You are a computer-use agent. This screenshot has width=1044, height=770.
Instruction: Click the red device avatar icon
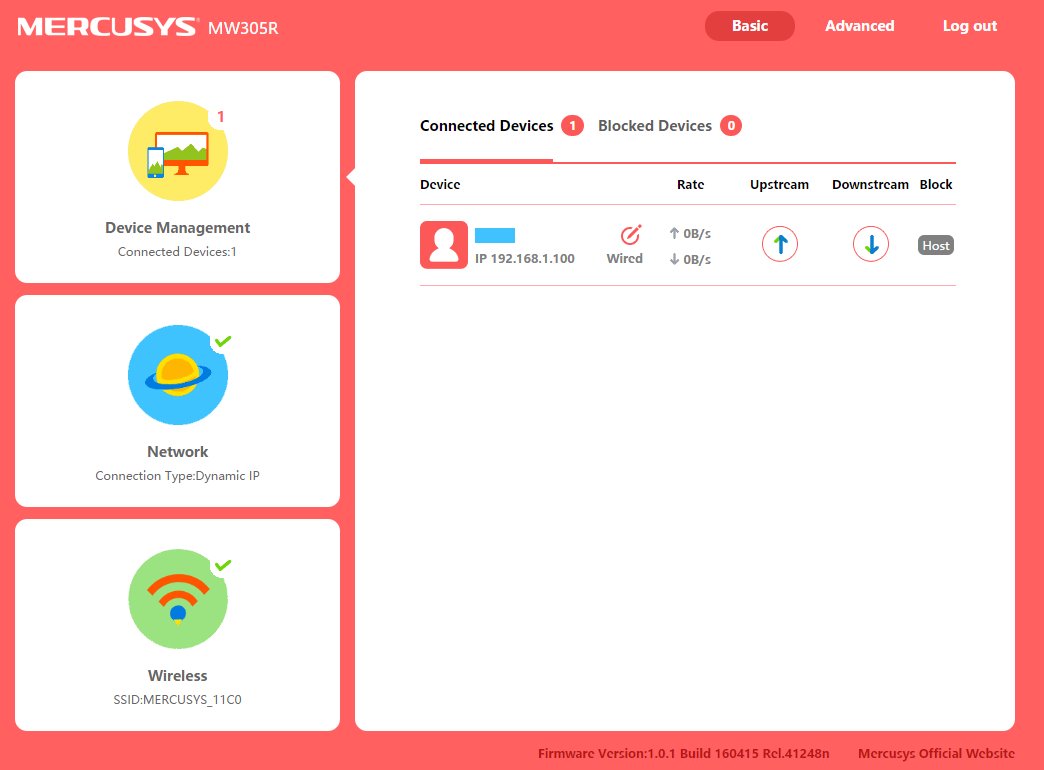click(444, 245)
